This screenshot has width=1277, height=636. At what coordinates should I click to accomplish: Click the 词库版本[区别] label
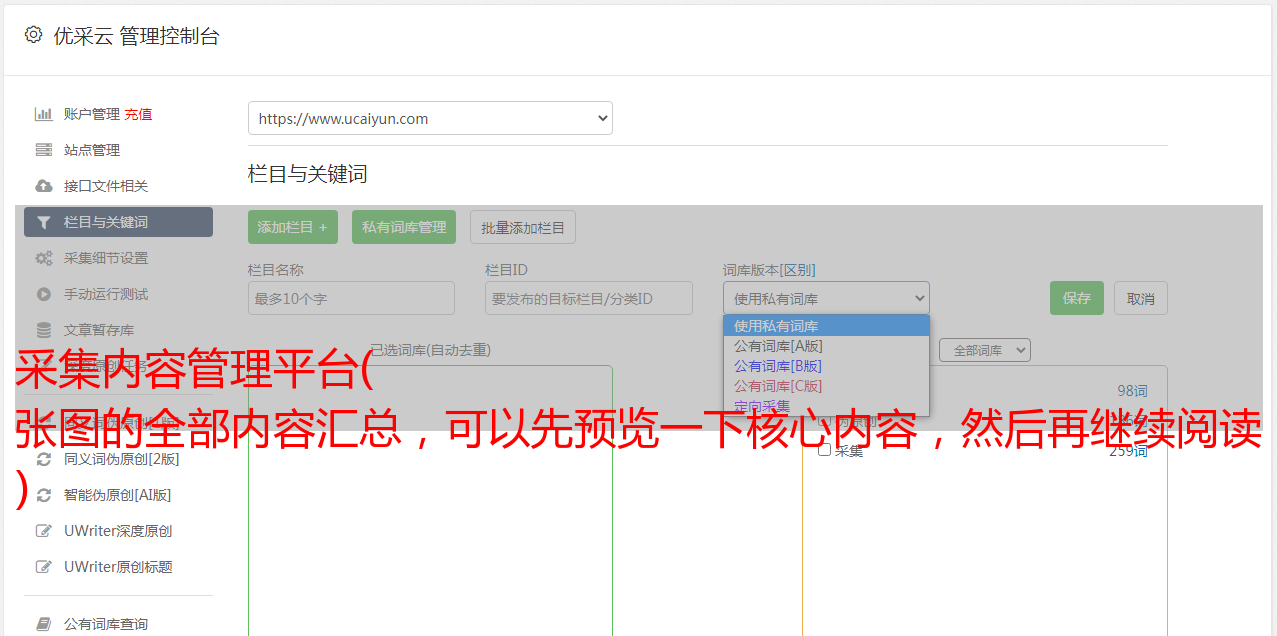point(769,270)
